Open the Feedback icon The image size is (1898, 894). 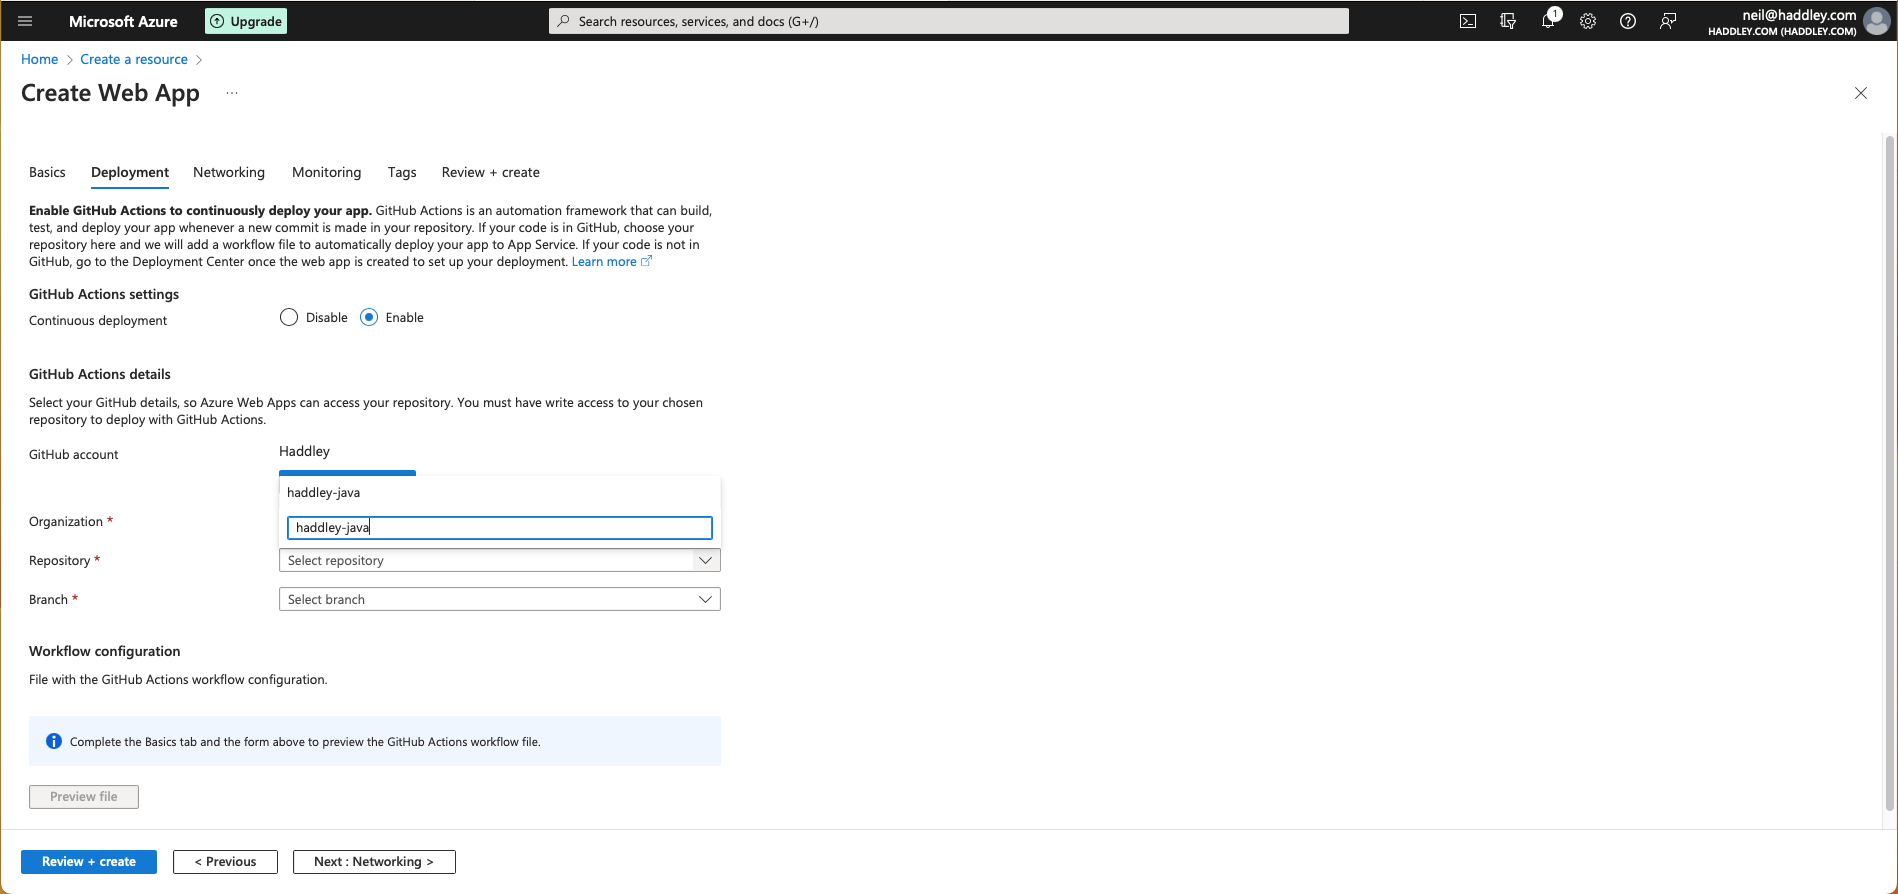(1668, 21)
